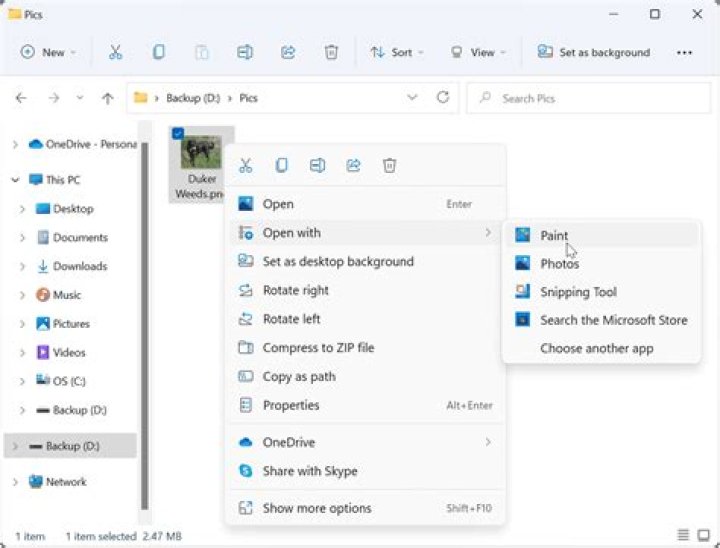Open the OneDrive submenu entry
This screenshot has height=548, width=720.
coord(366,442)
